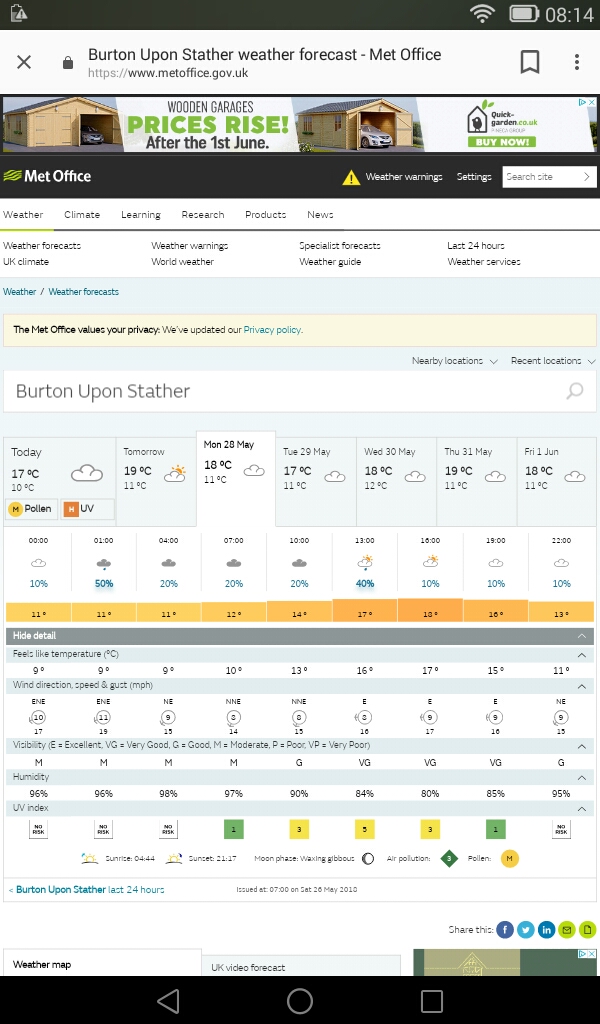
Task: Select the Tomorrow forecast tab
Action: coord(156,482)
